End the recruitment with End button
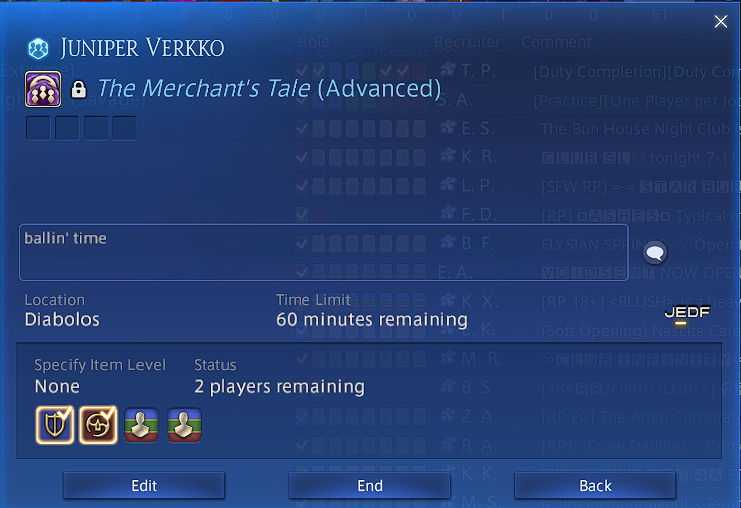 pos(370,486)
